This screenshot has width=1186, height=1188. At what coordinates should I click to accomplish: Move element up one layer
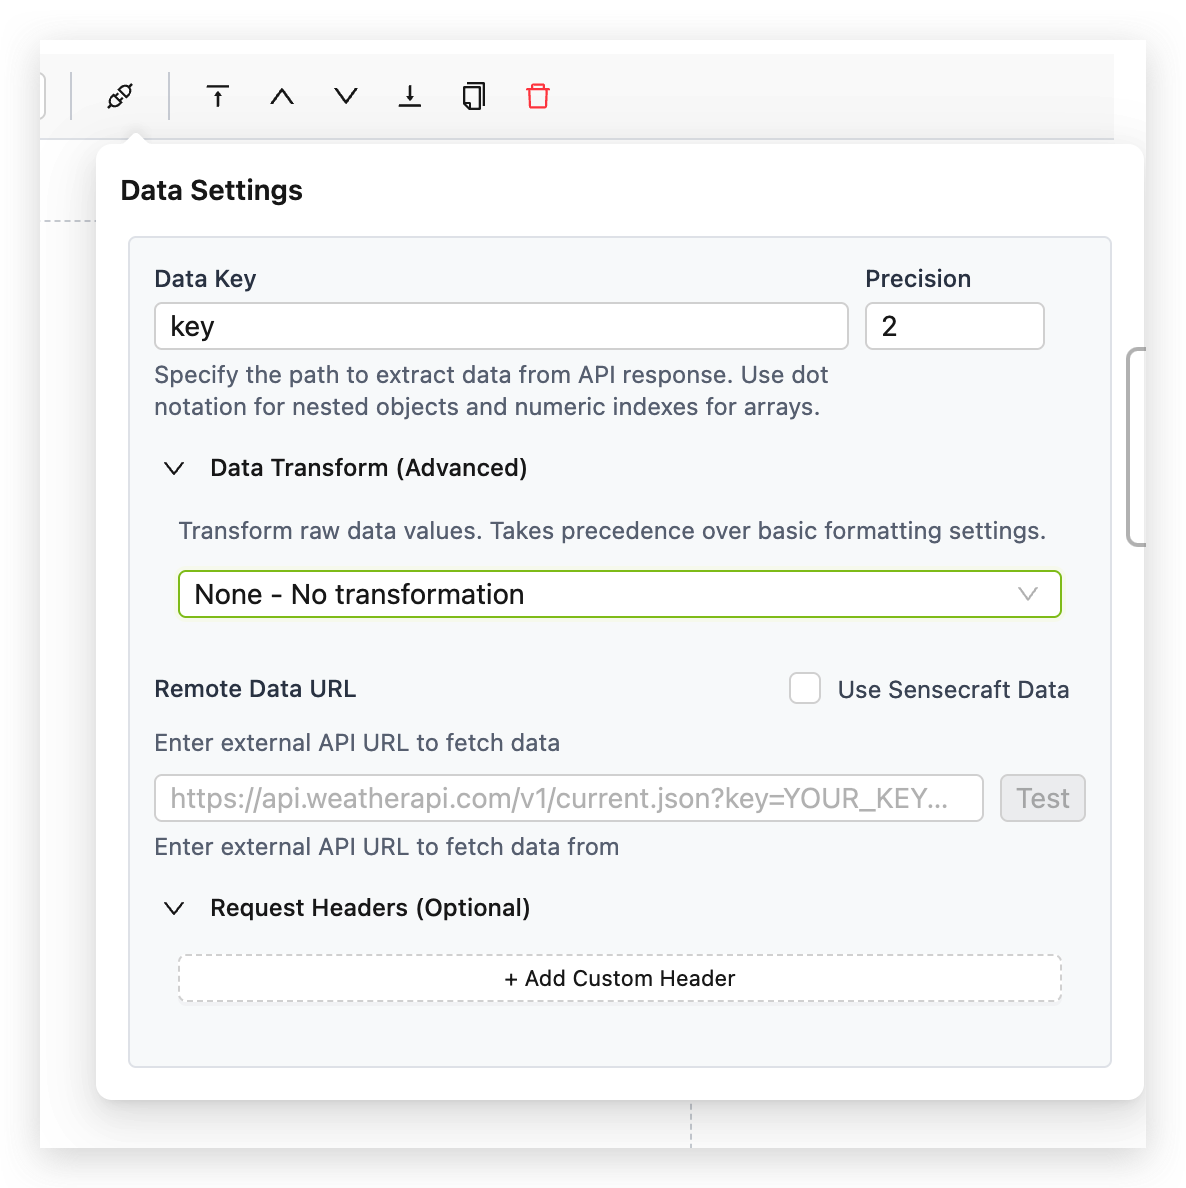[282, 96]
